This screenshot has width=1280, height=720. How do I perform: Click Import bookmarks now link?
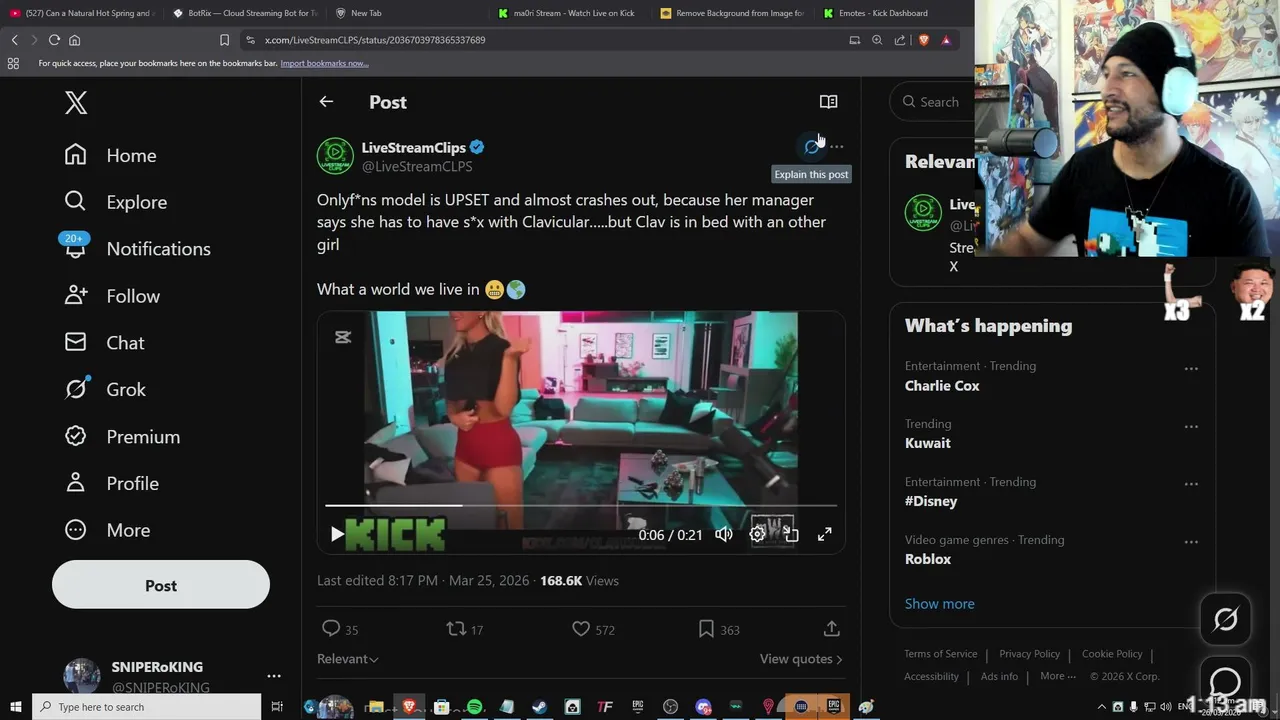click(x=324, y=63)
